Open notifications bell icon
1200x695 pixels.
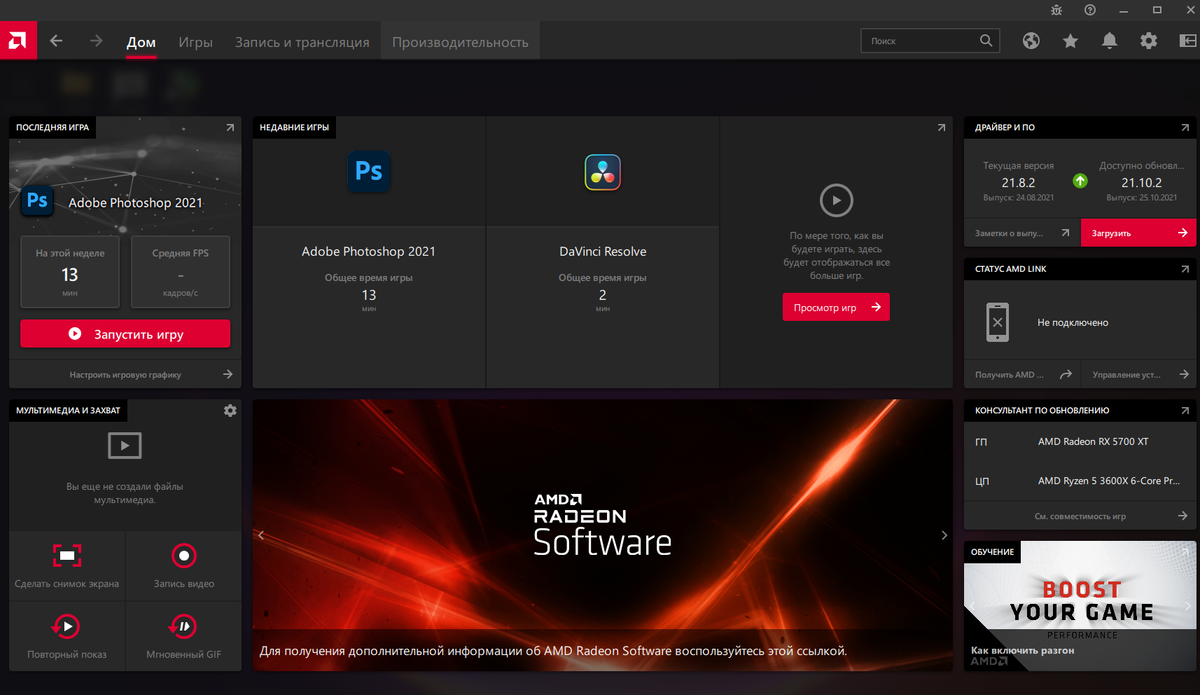coord(1109,41)
